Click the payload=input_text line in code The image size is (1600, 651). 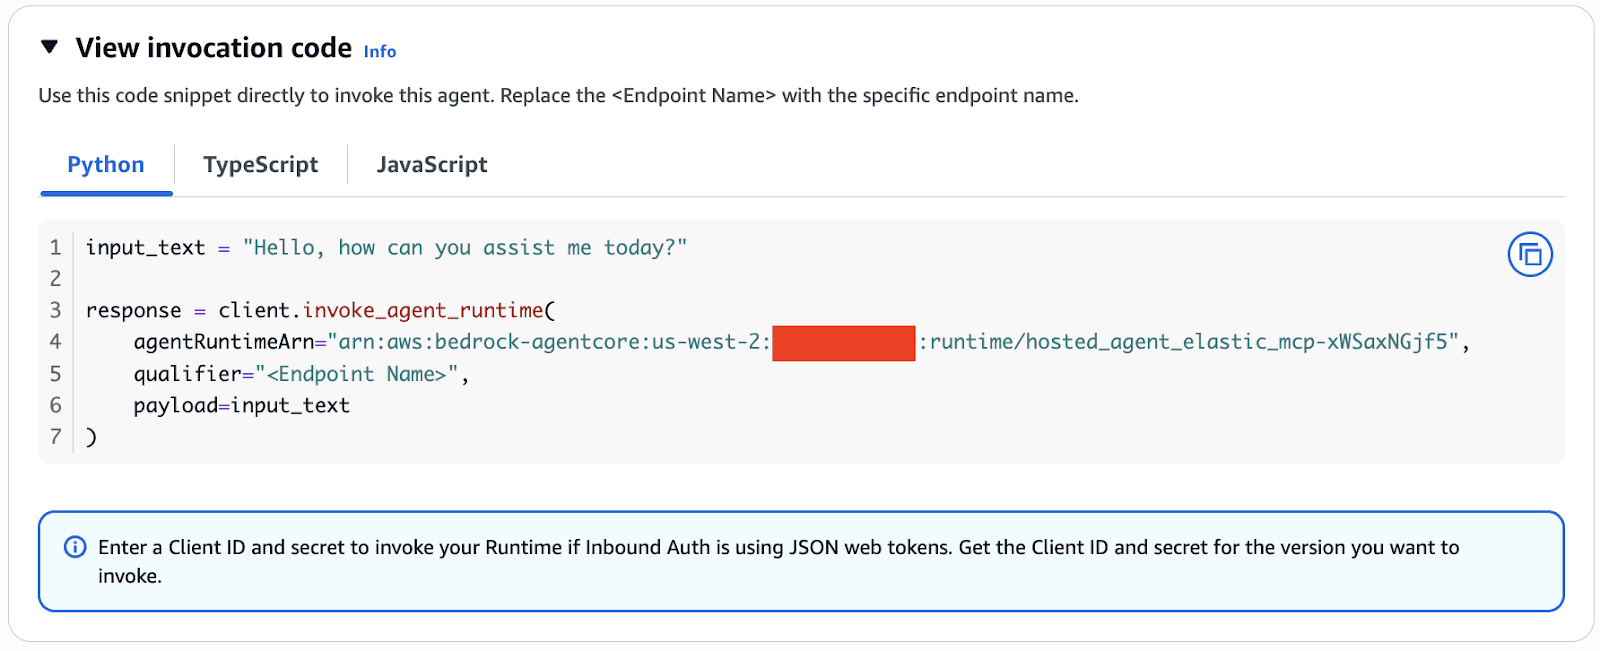tap(241, 406)
